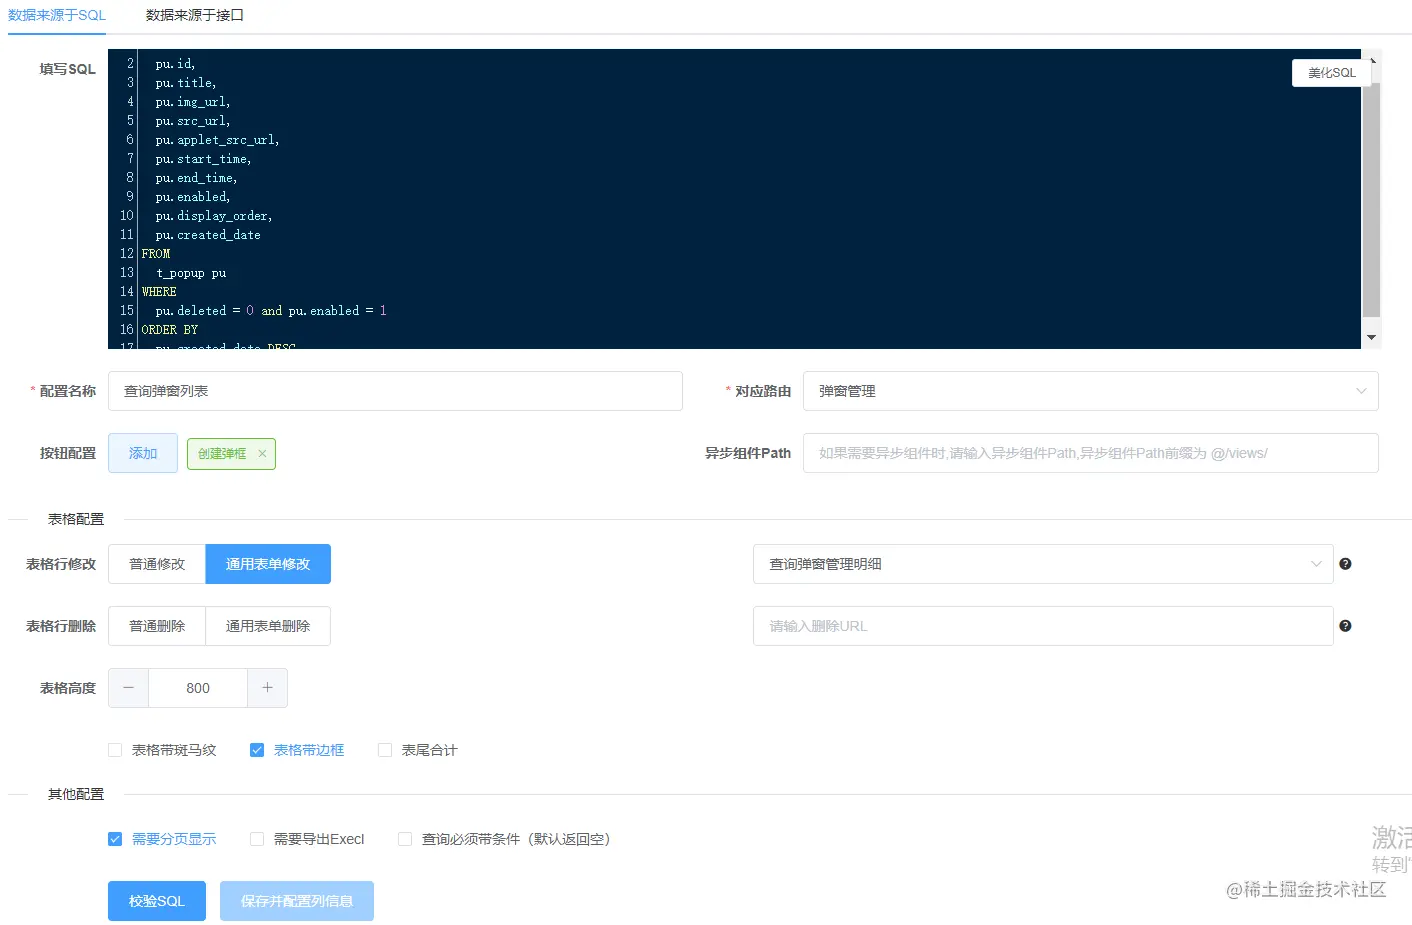The image size is (1412, 925).
Task: Open the 查询弹窗管理明细 dropdown
Action: pyautogui.click(x=1043, y=564)
